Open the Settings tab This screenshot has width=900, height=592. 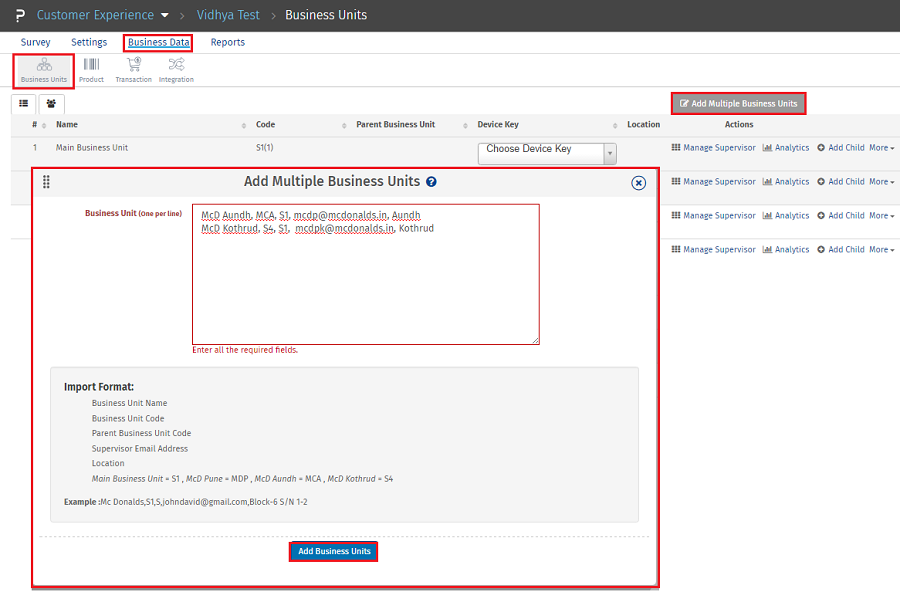(x=89, y=42)
